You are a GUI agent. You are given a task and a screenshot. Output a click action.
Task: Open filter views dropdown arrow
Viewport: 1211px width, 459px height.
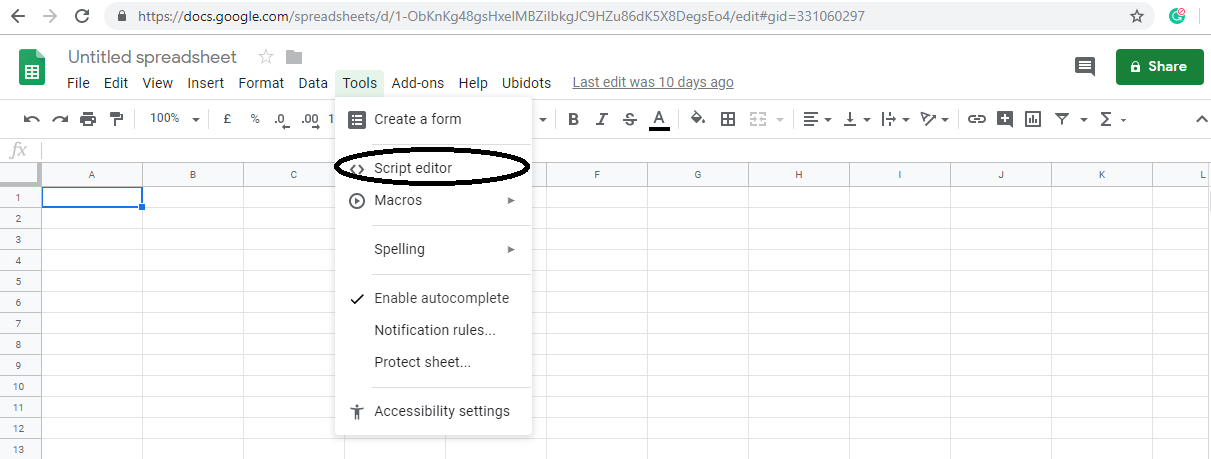pos(1083,120)
